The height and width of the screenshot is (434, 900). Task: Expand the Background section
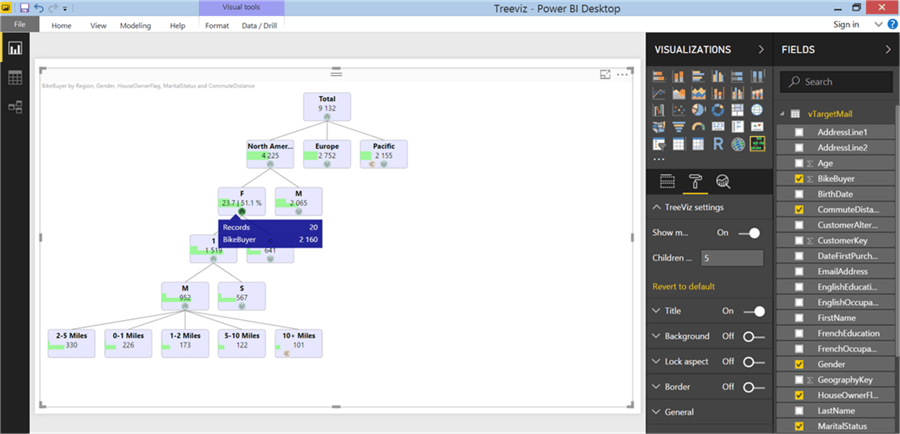coord(657,336)
